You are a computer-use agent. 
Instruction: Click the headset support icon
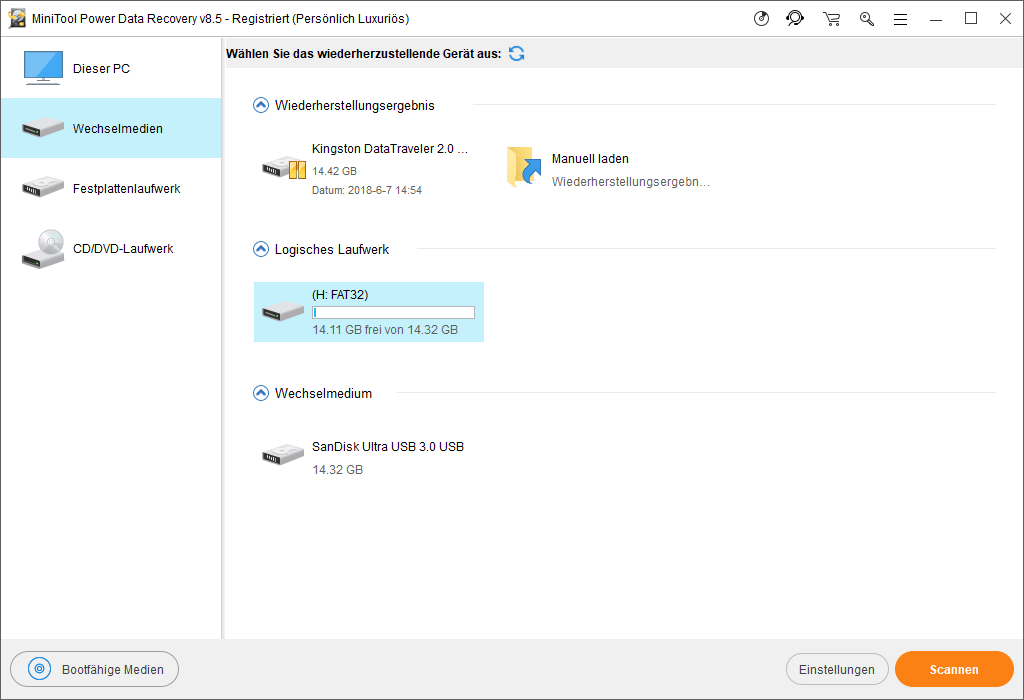tap(795, 18)
